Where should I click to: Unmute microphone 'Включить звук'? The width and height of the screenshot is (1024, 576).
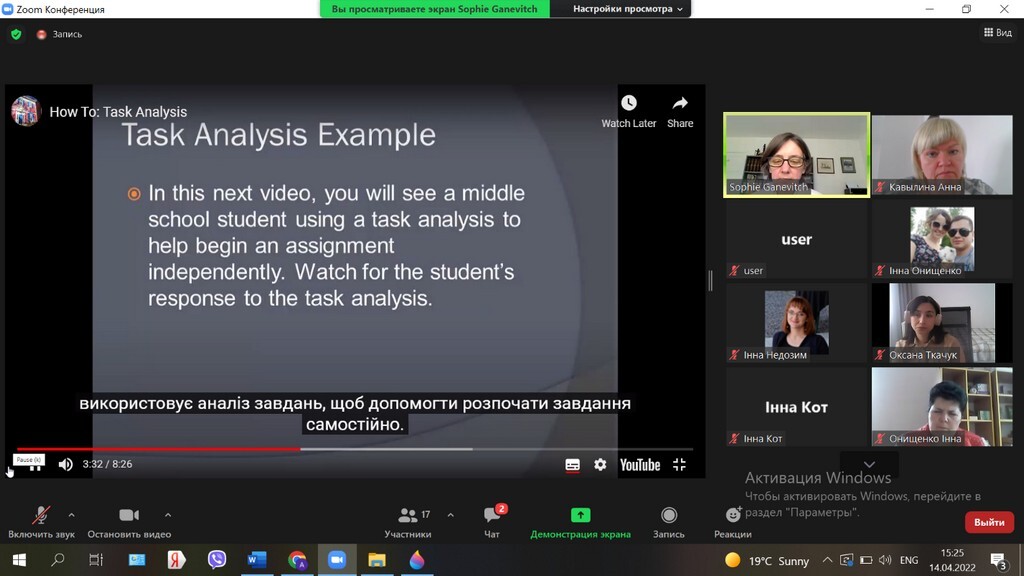pos(41,522)
